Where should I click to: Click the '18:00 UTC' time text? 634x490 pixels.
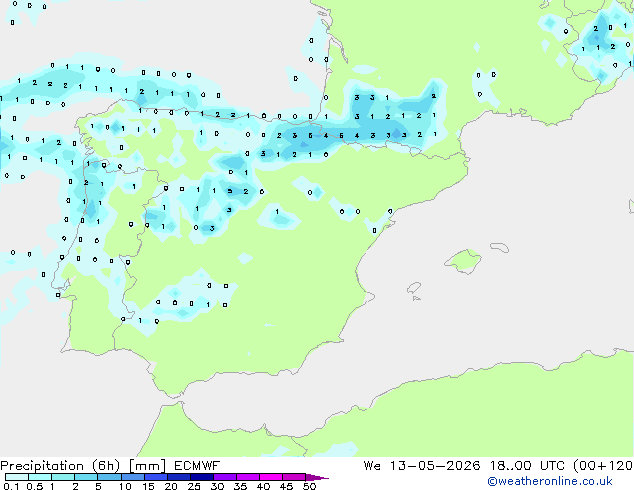pyautogui.click(x=527, y=465)
